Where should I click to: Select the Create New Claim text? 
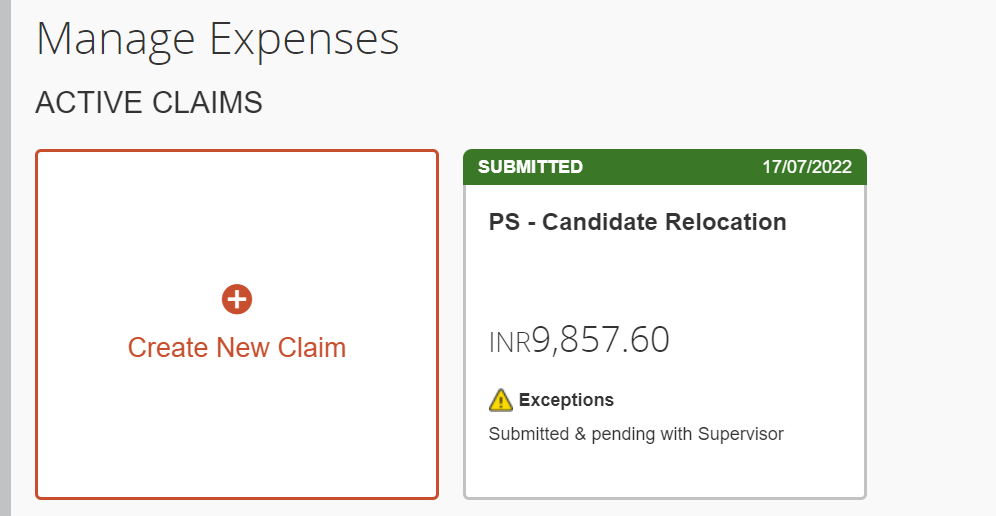237,348
